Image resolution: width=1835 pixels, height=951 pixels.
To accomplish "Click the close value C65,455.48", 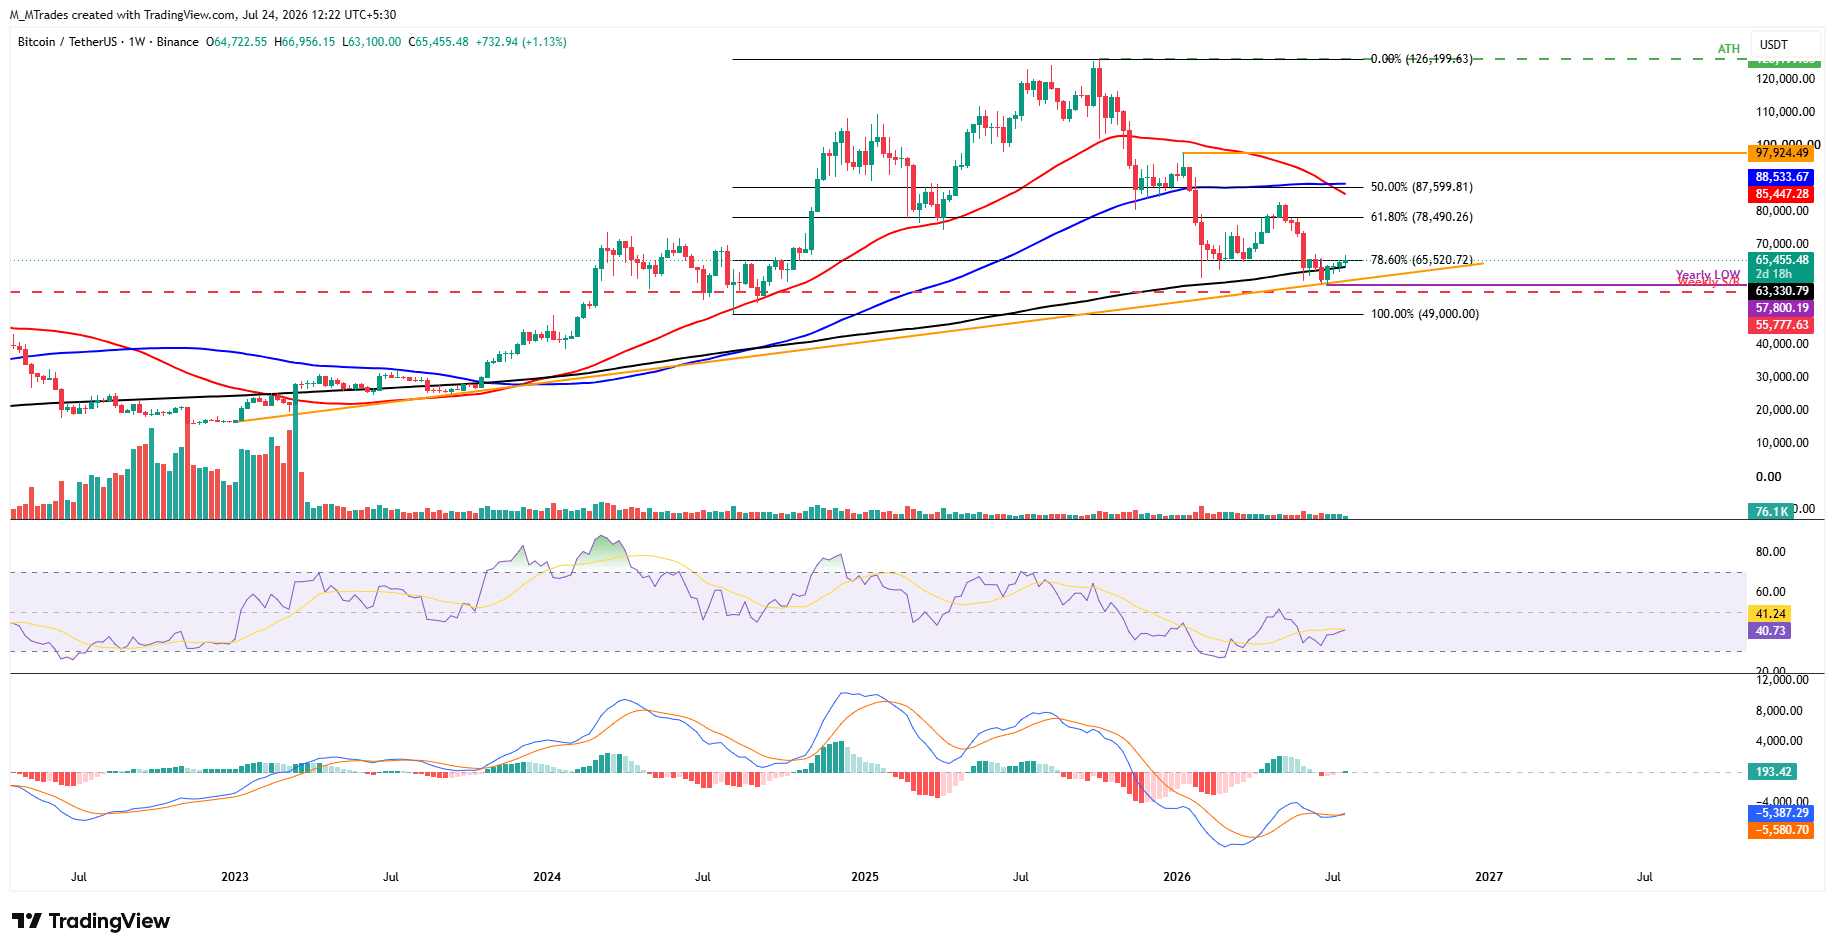I will [x=438, y=42].
